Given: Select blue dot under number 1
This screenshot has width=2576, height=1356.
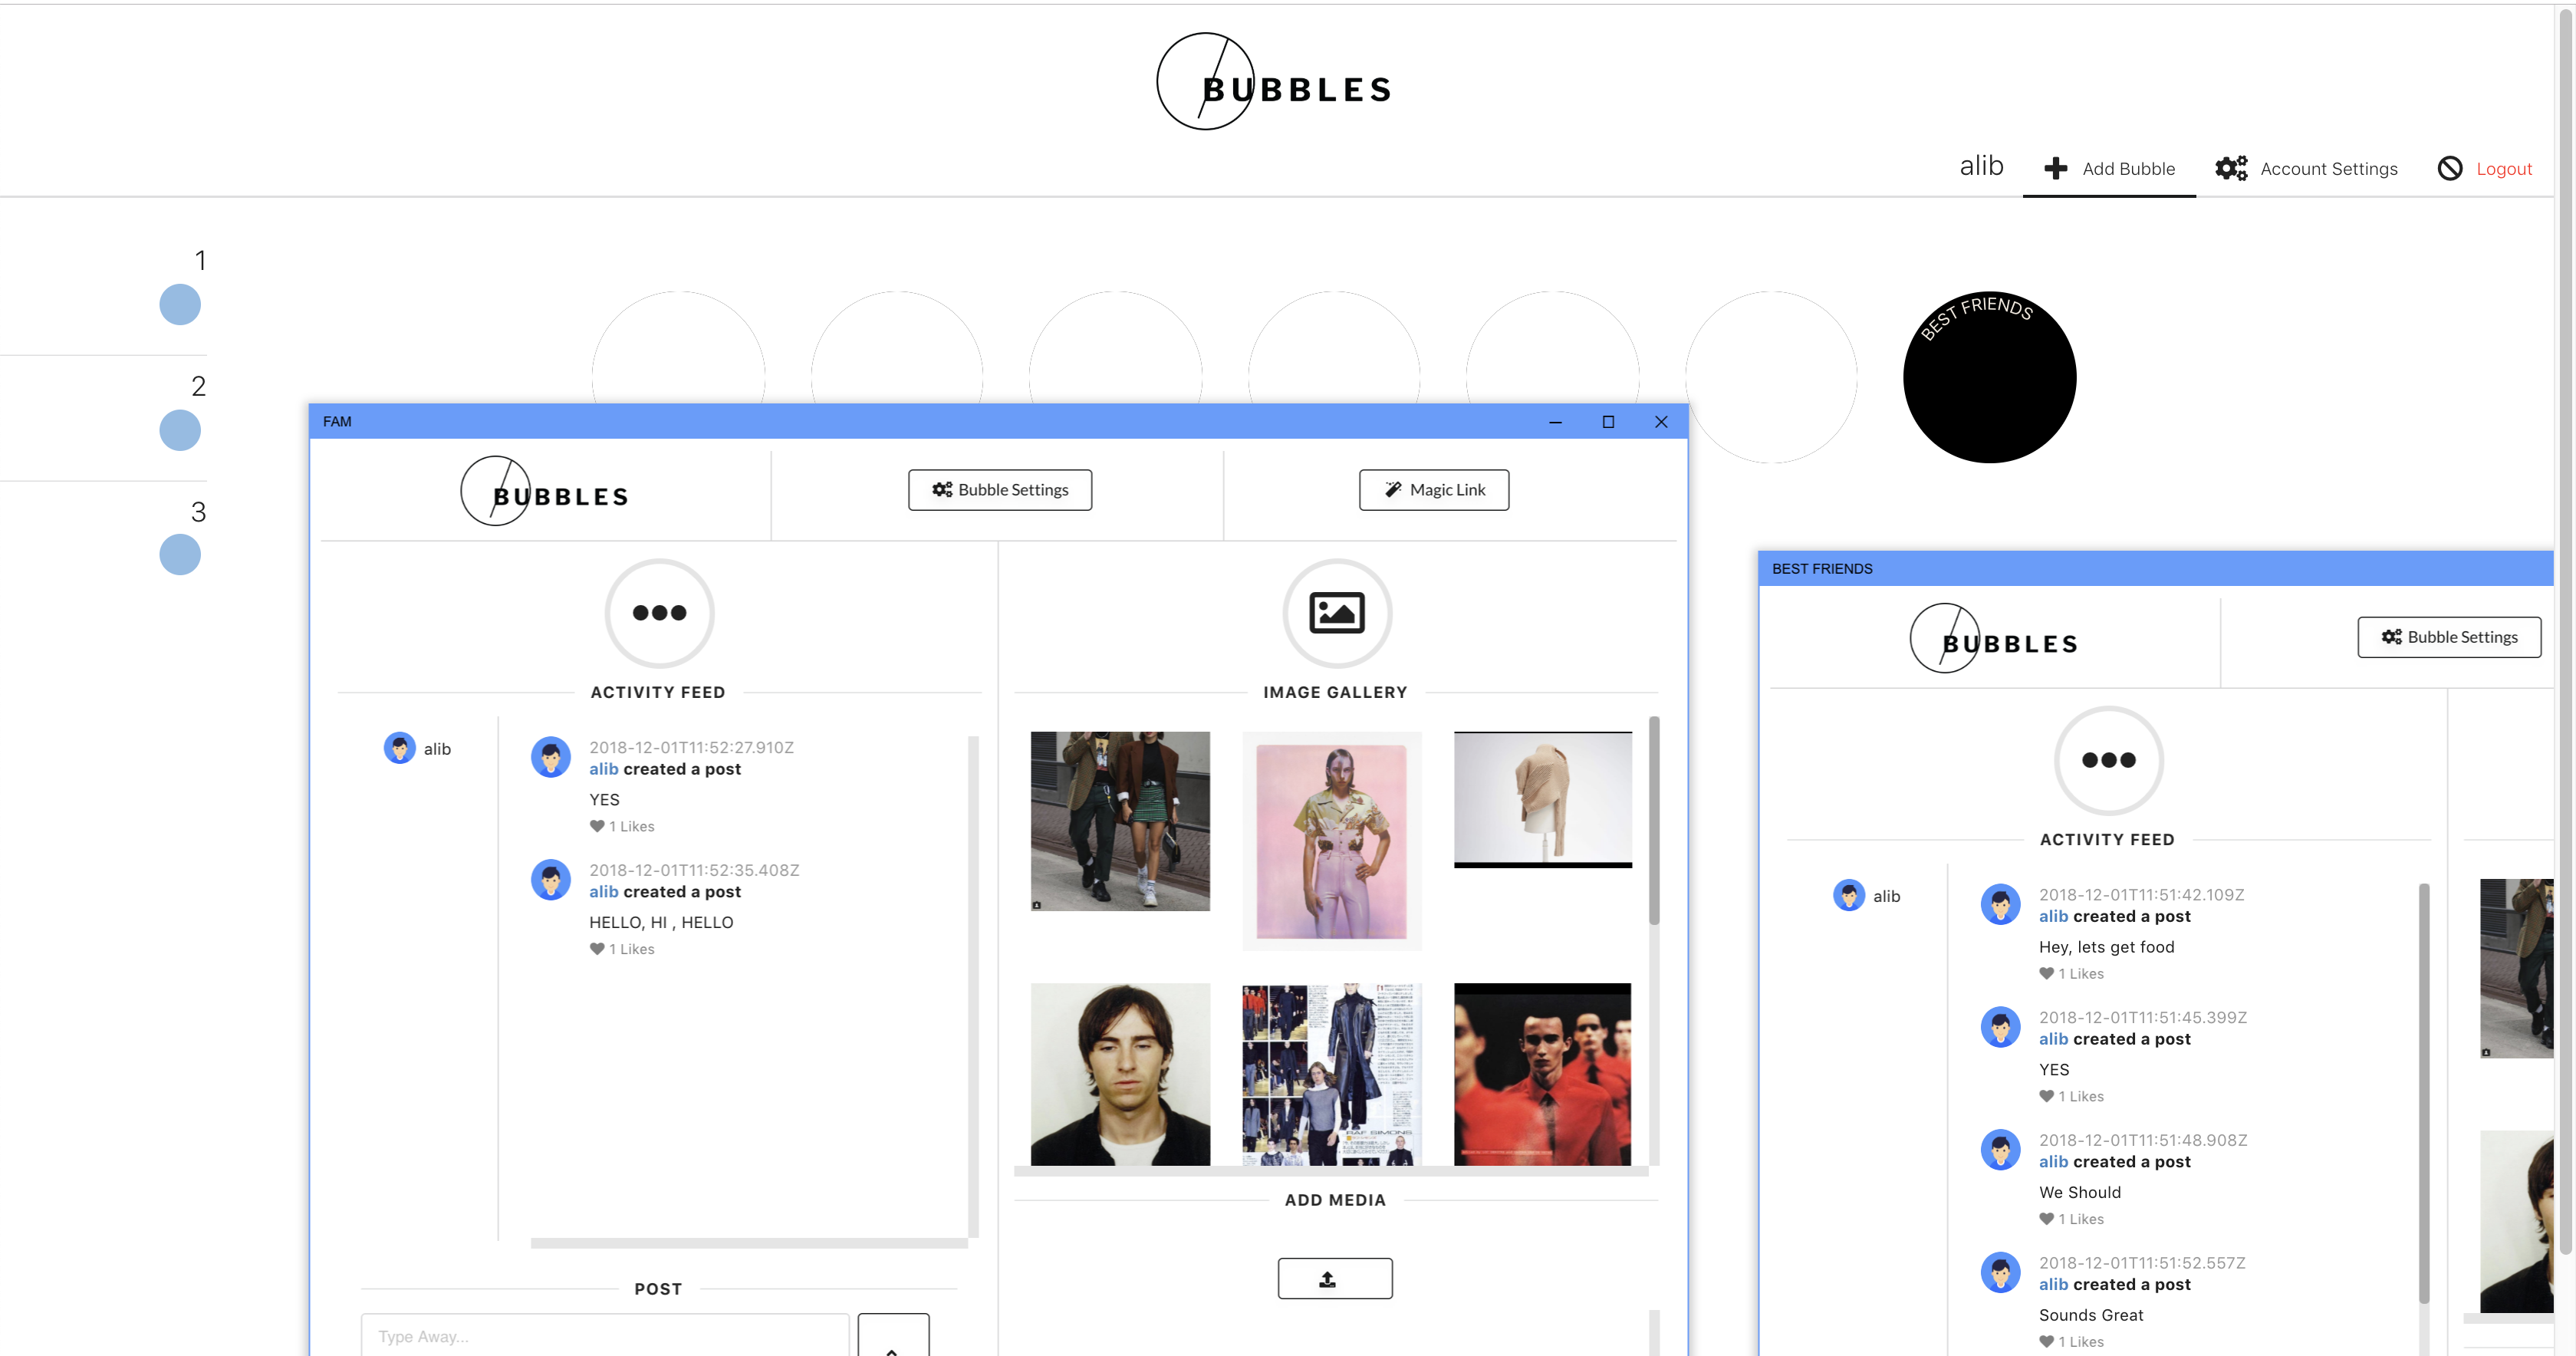Looking at the screenshot, I should coord(180,304).
